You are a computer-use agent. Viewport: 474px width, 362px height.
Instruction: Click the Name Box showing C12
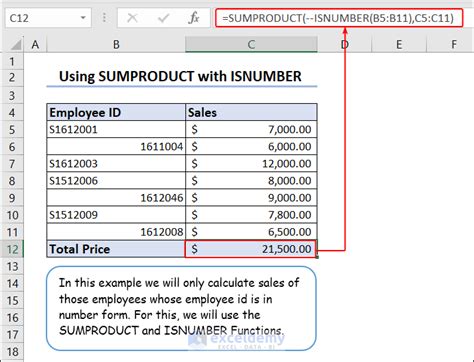[48, 18]
